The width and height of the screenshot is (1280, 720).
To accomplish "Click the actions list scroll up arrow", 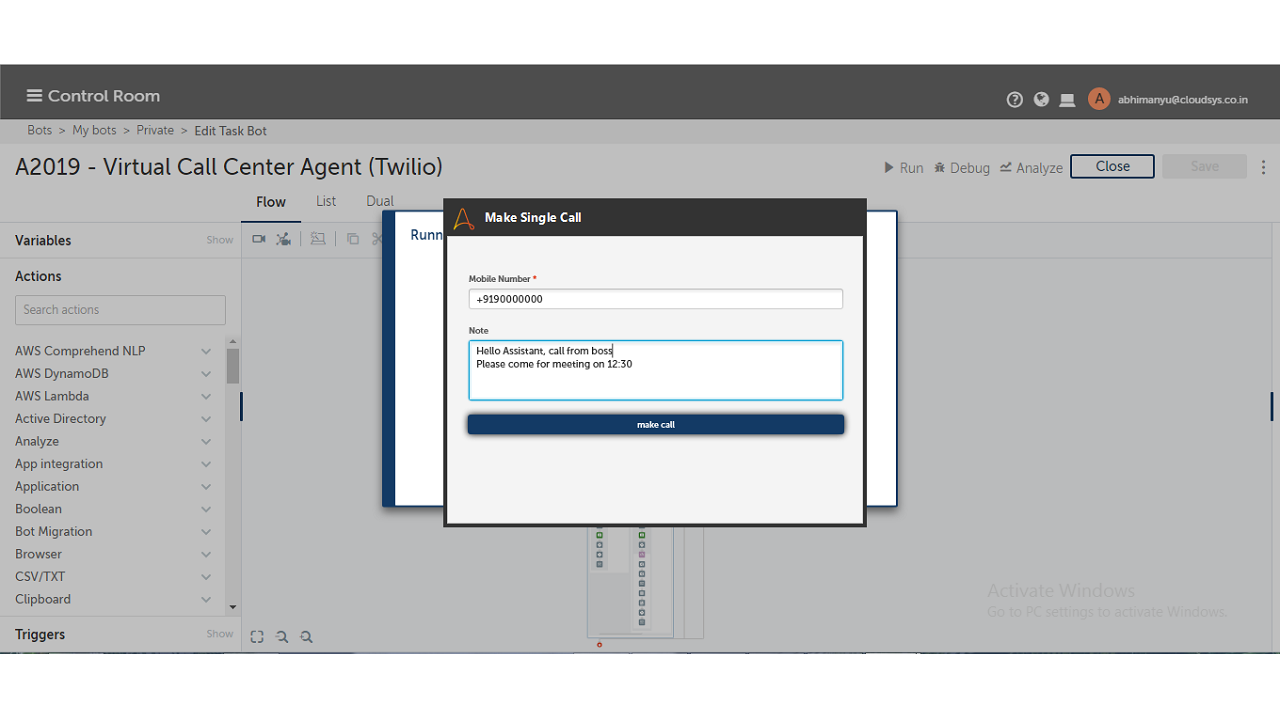I will pos(233,342).
